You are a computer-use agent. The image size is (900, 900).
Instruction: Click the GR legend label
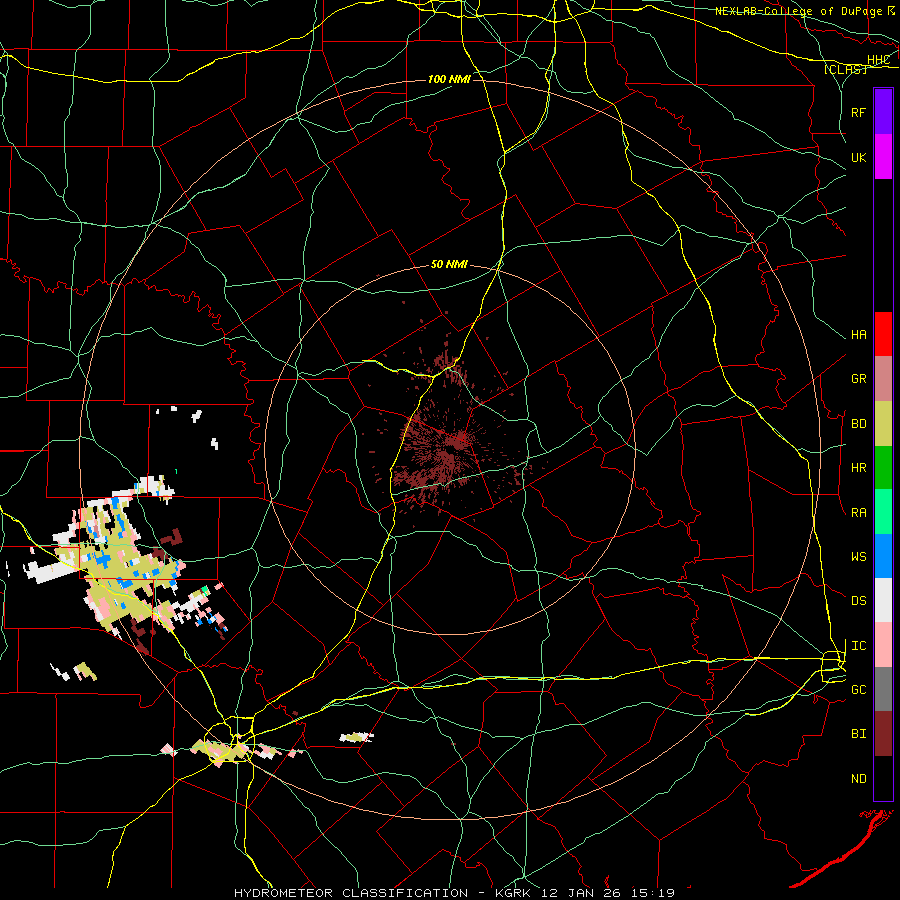pyautogui.click(x=859, y=379)
